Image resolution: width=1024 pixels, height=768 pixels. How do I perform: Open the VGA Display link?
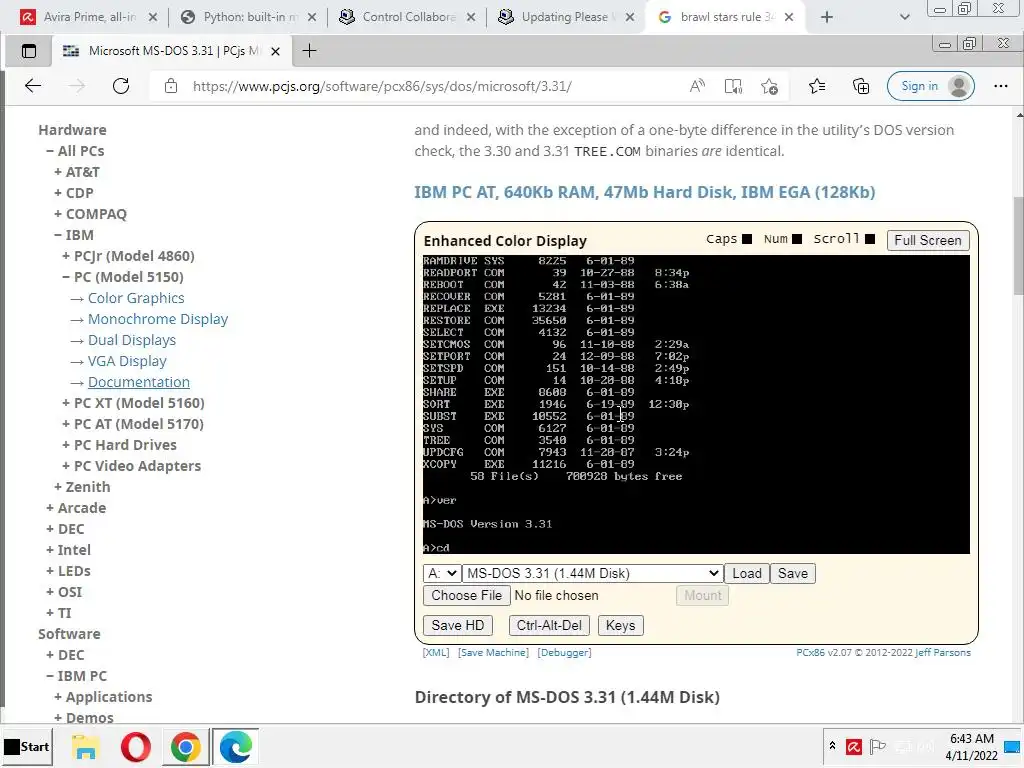[x=127, y=360]
